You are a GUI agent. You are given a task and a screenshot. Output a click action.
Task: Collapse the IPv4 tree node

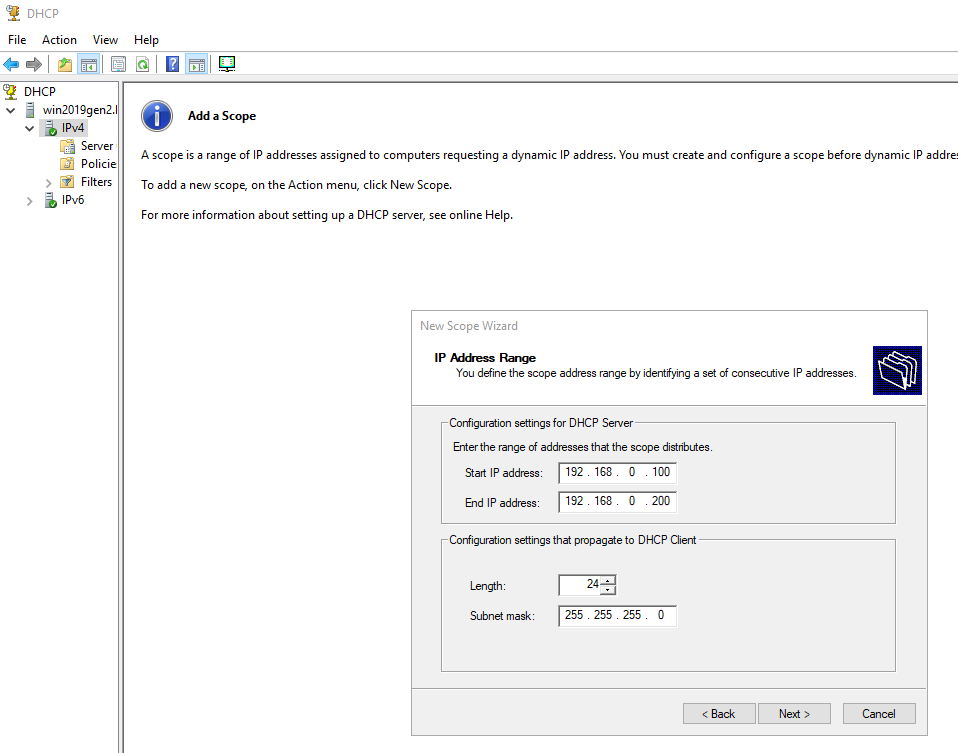click(29, 128)
